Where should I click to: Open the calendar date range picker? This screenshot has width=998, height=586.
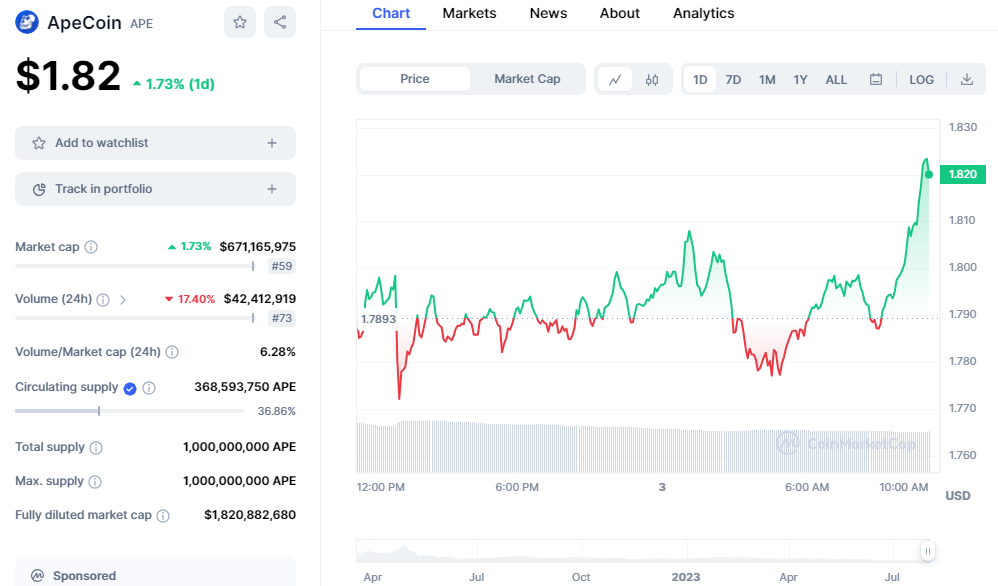tap(876, 80)
